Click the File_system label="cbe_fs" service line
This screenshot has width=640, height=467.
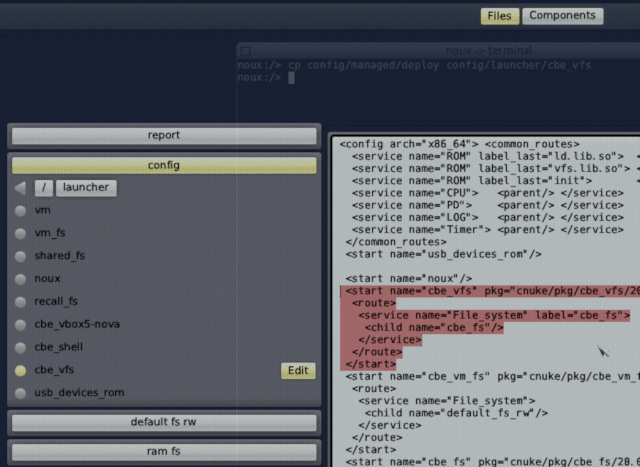pyautogui.click(x=494, y=316)
